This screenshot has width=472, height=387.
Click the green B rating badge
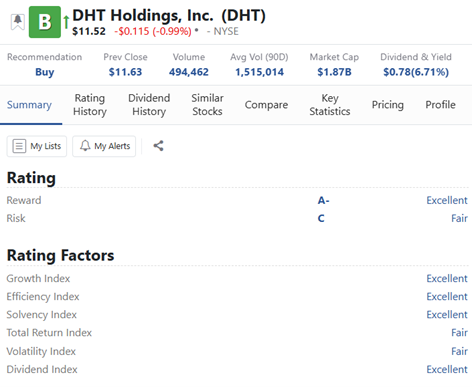tap(45, 22)
